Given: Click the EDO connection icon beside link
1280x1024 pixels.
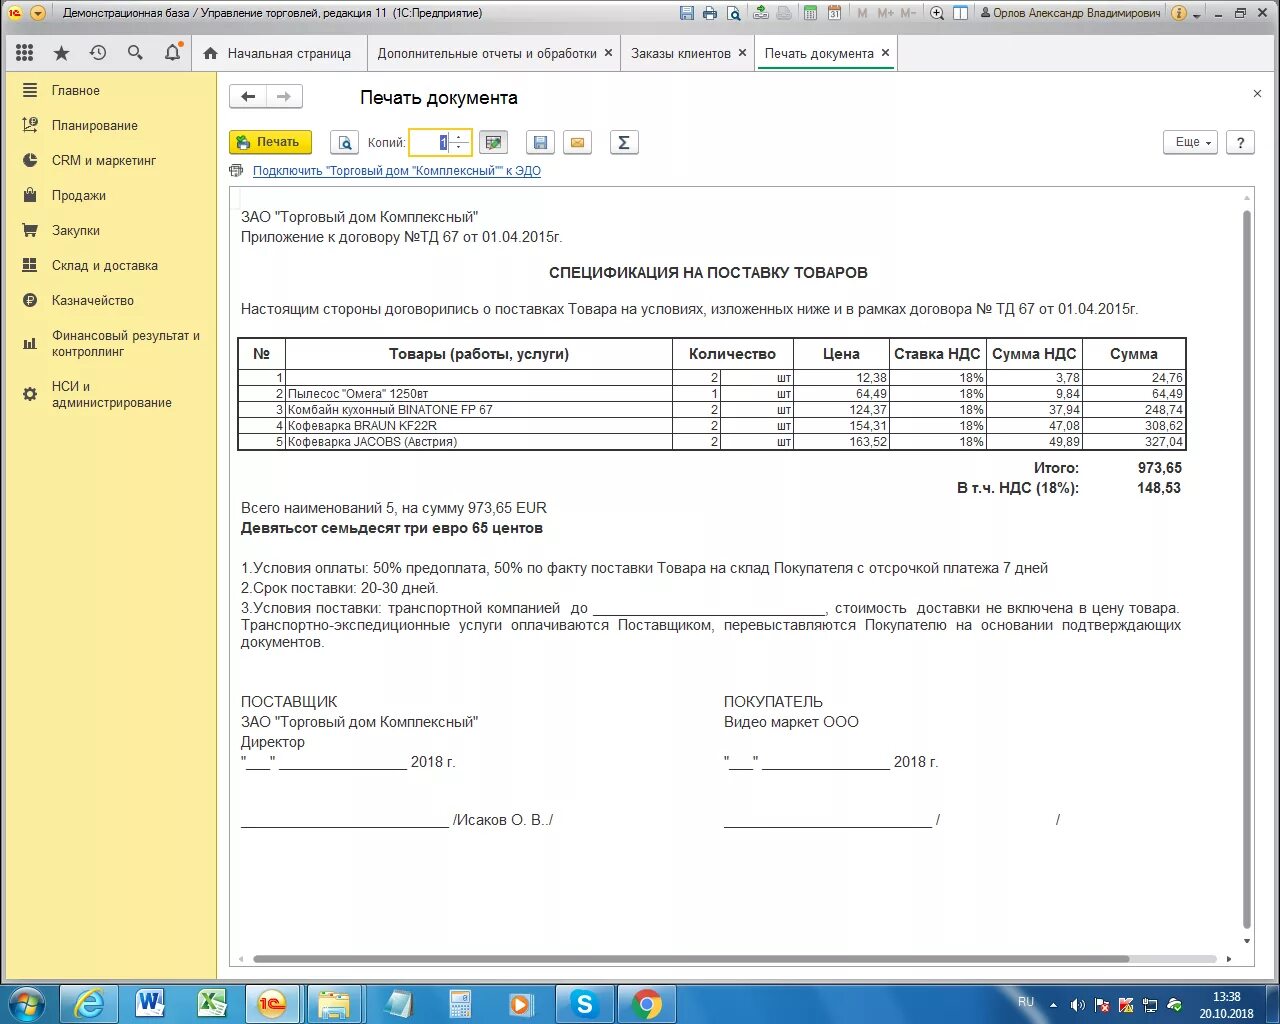Looking at the screenshot, I should coord(236,171).
